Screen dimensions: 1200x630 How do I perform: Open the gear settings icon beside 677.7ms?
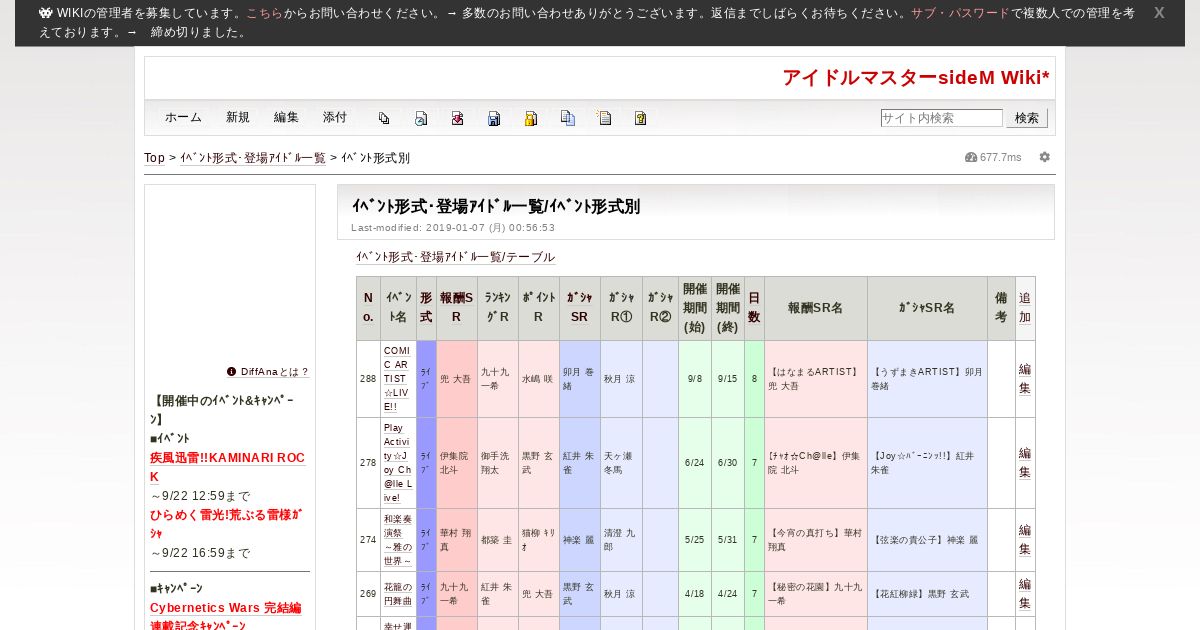click(1045, 157)
